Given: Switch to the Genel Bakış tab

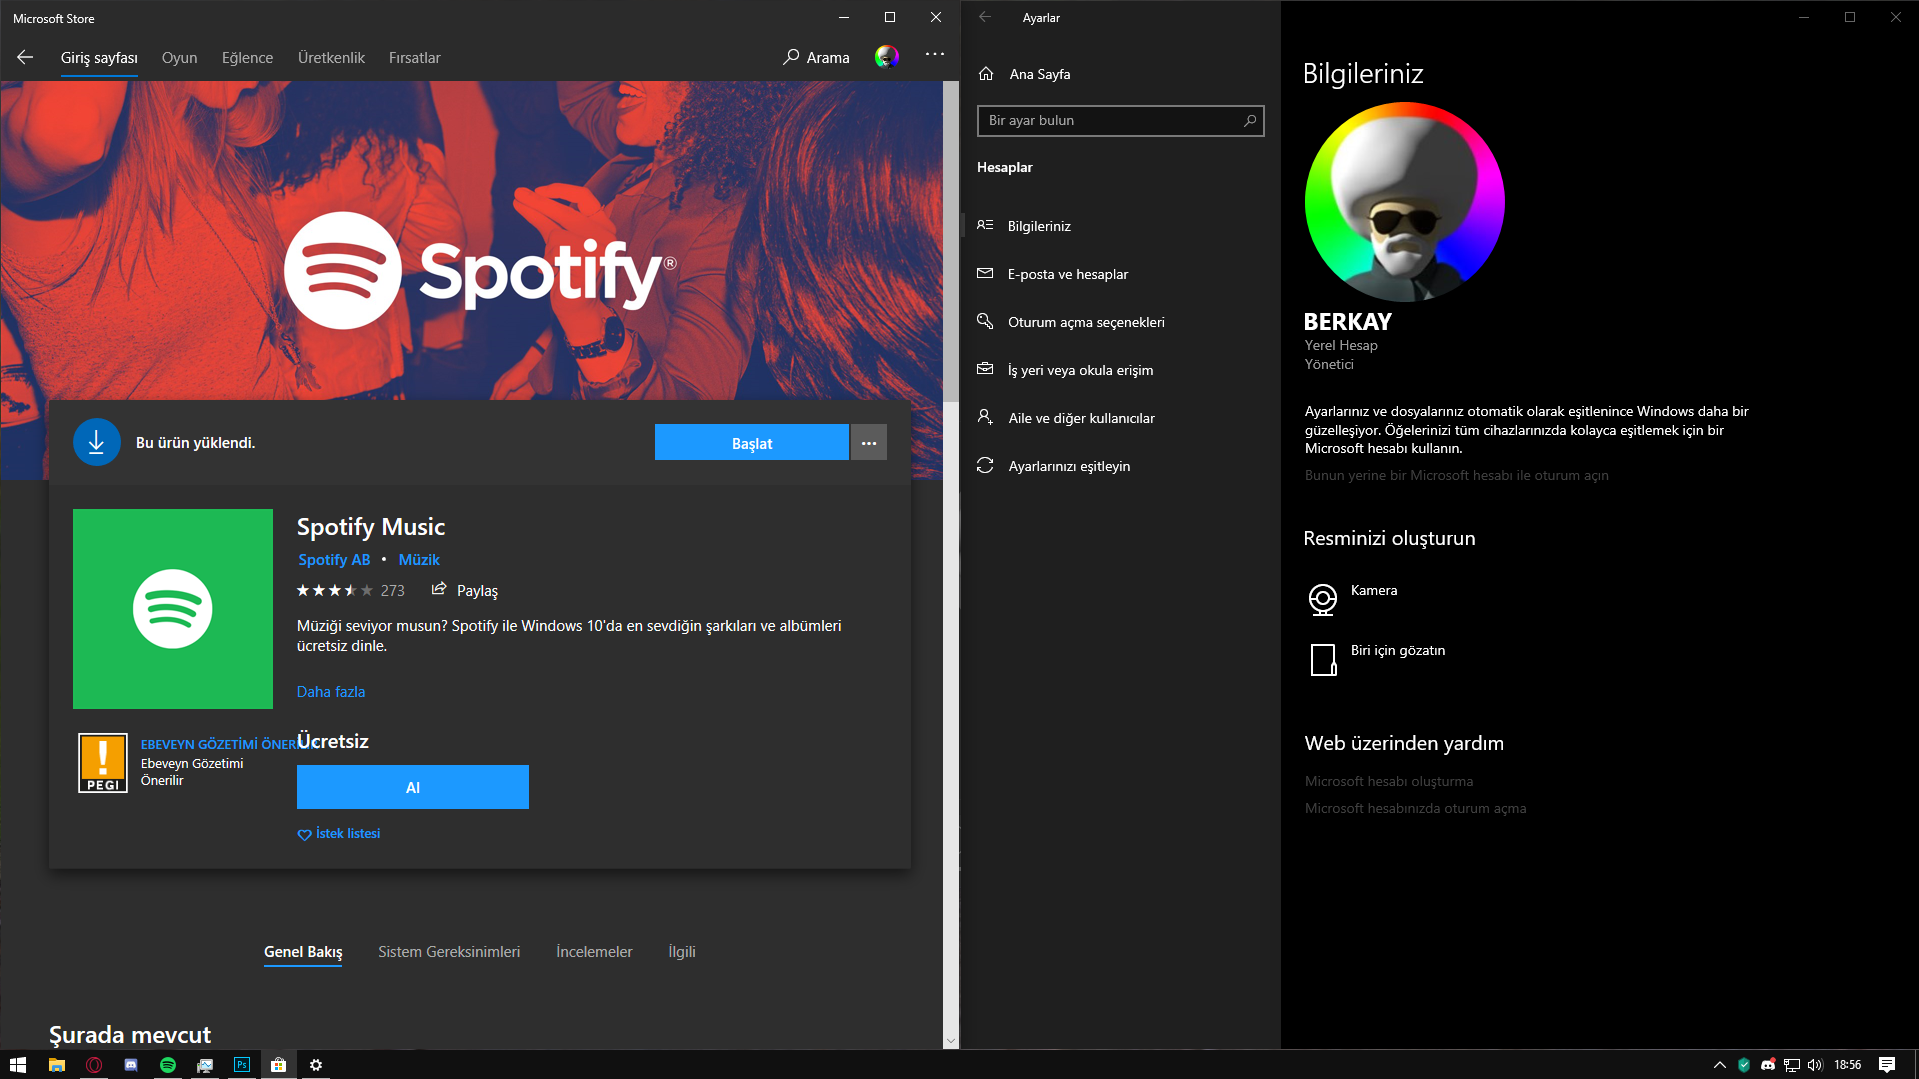Looking at the screenshot, I should (x=303, y=952).
